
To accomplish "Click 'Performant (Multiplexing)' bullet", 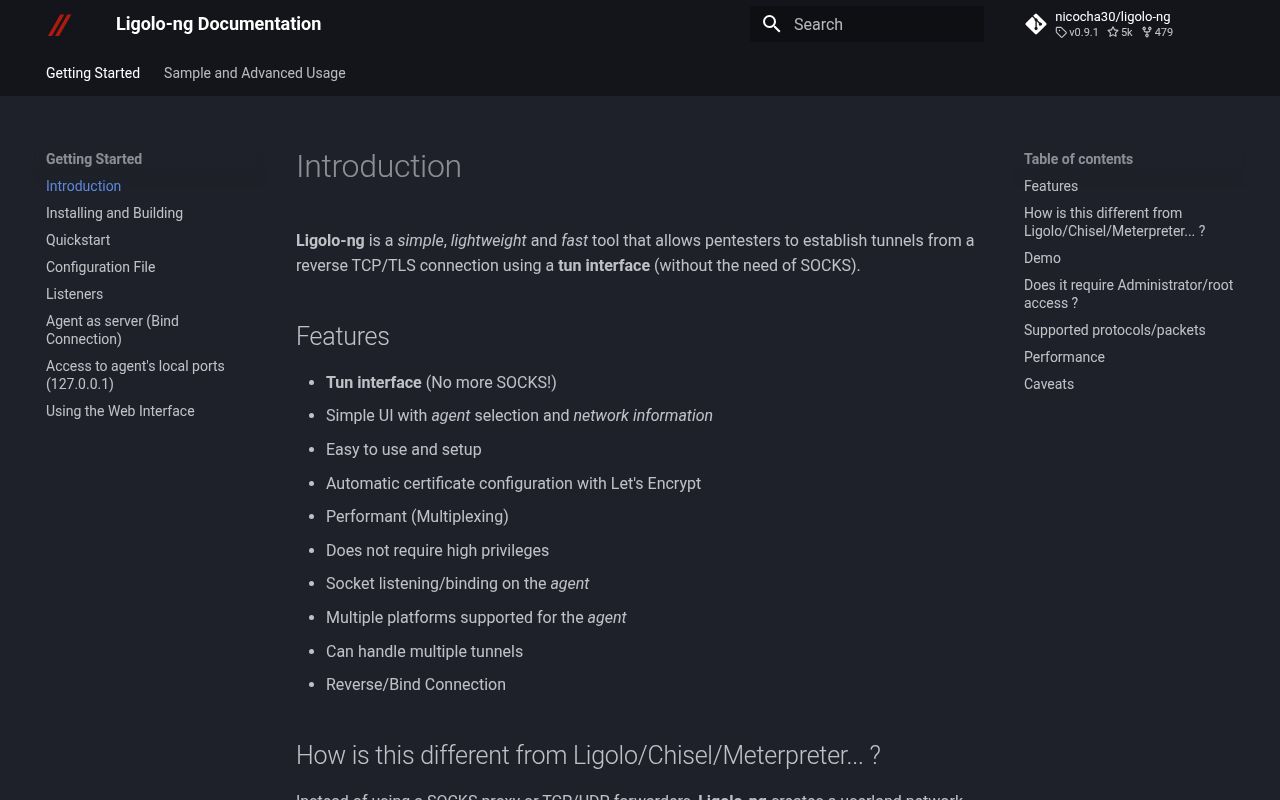I will tap(417, 516).
